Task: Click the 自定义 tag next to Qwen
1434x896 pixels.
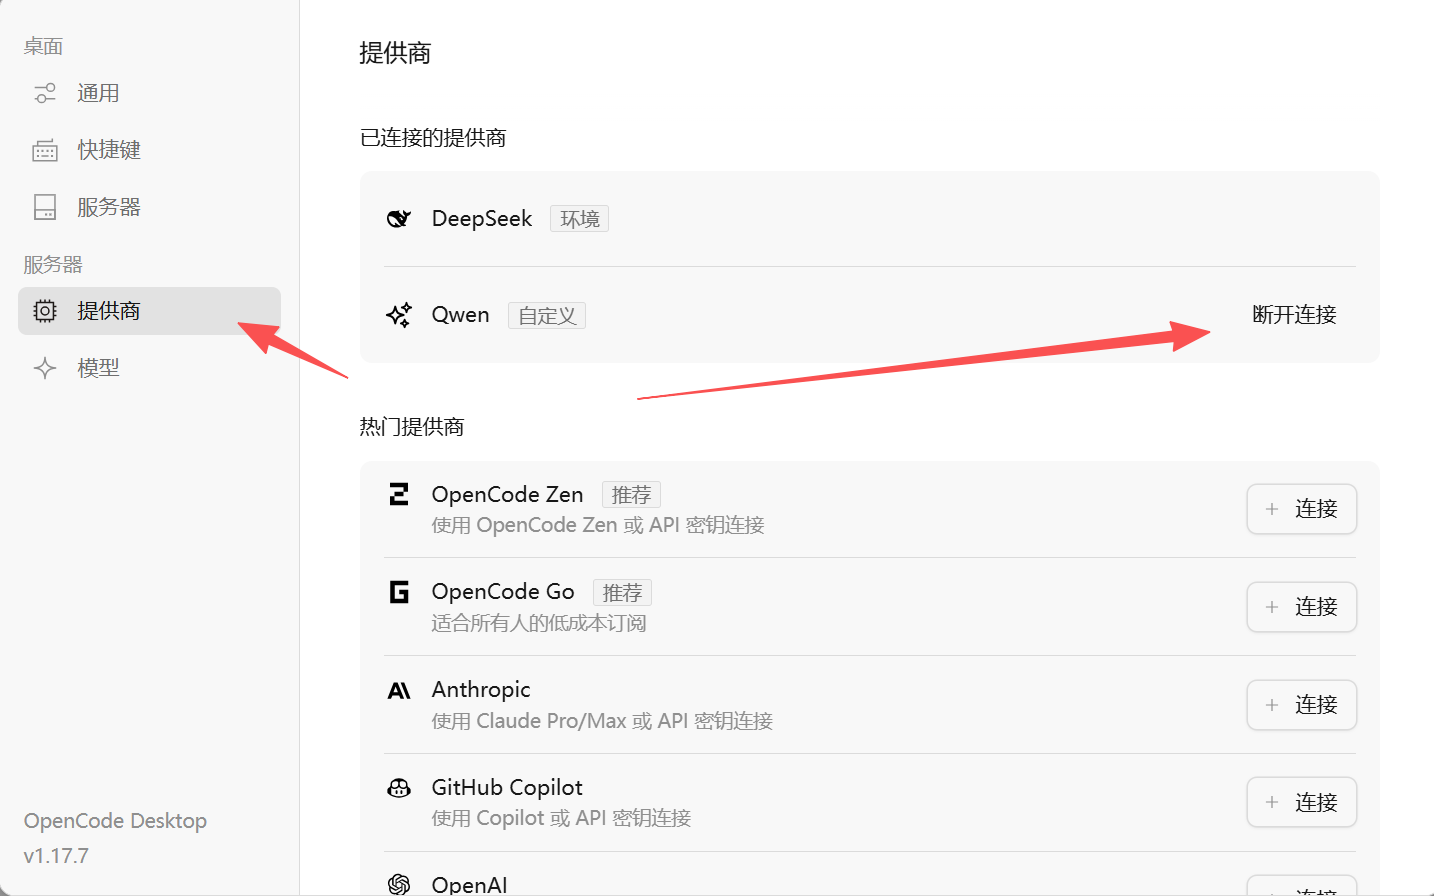Action: coord(547,316)
